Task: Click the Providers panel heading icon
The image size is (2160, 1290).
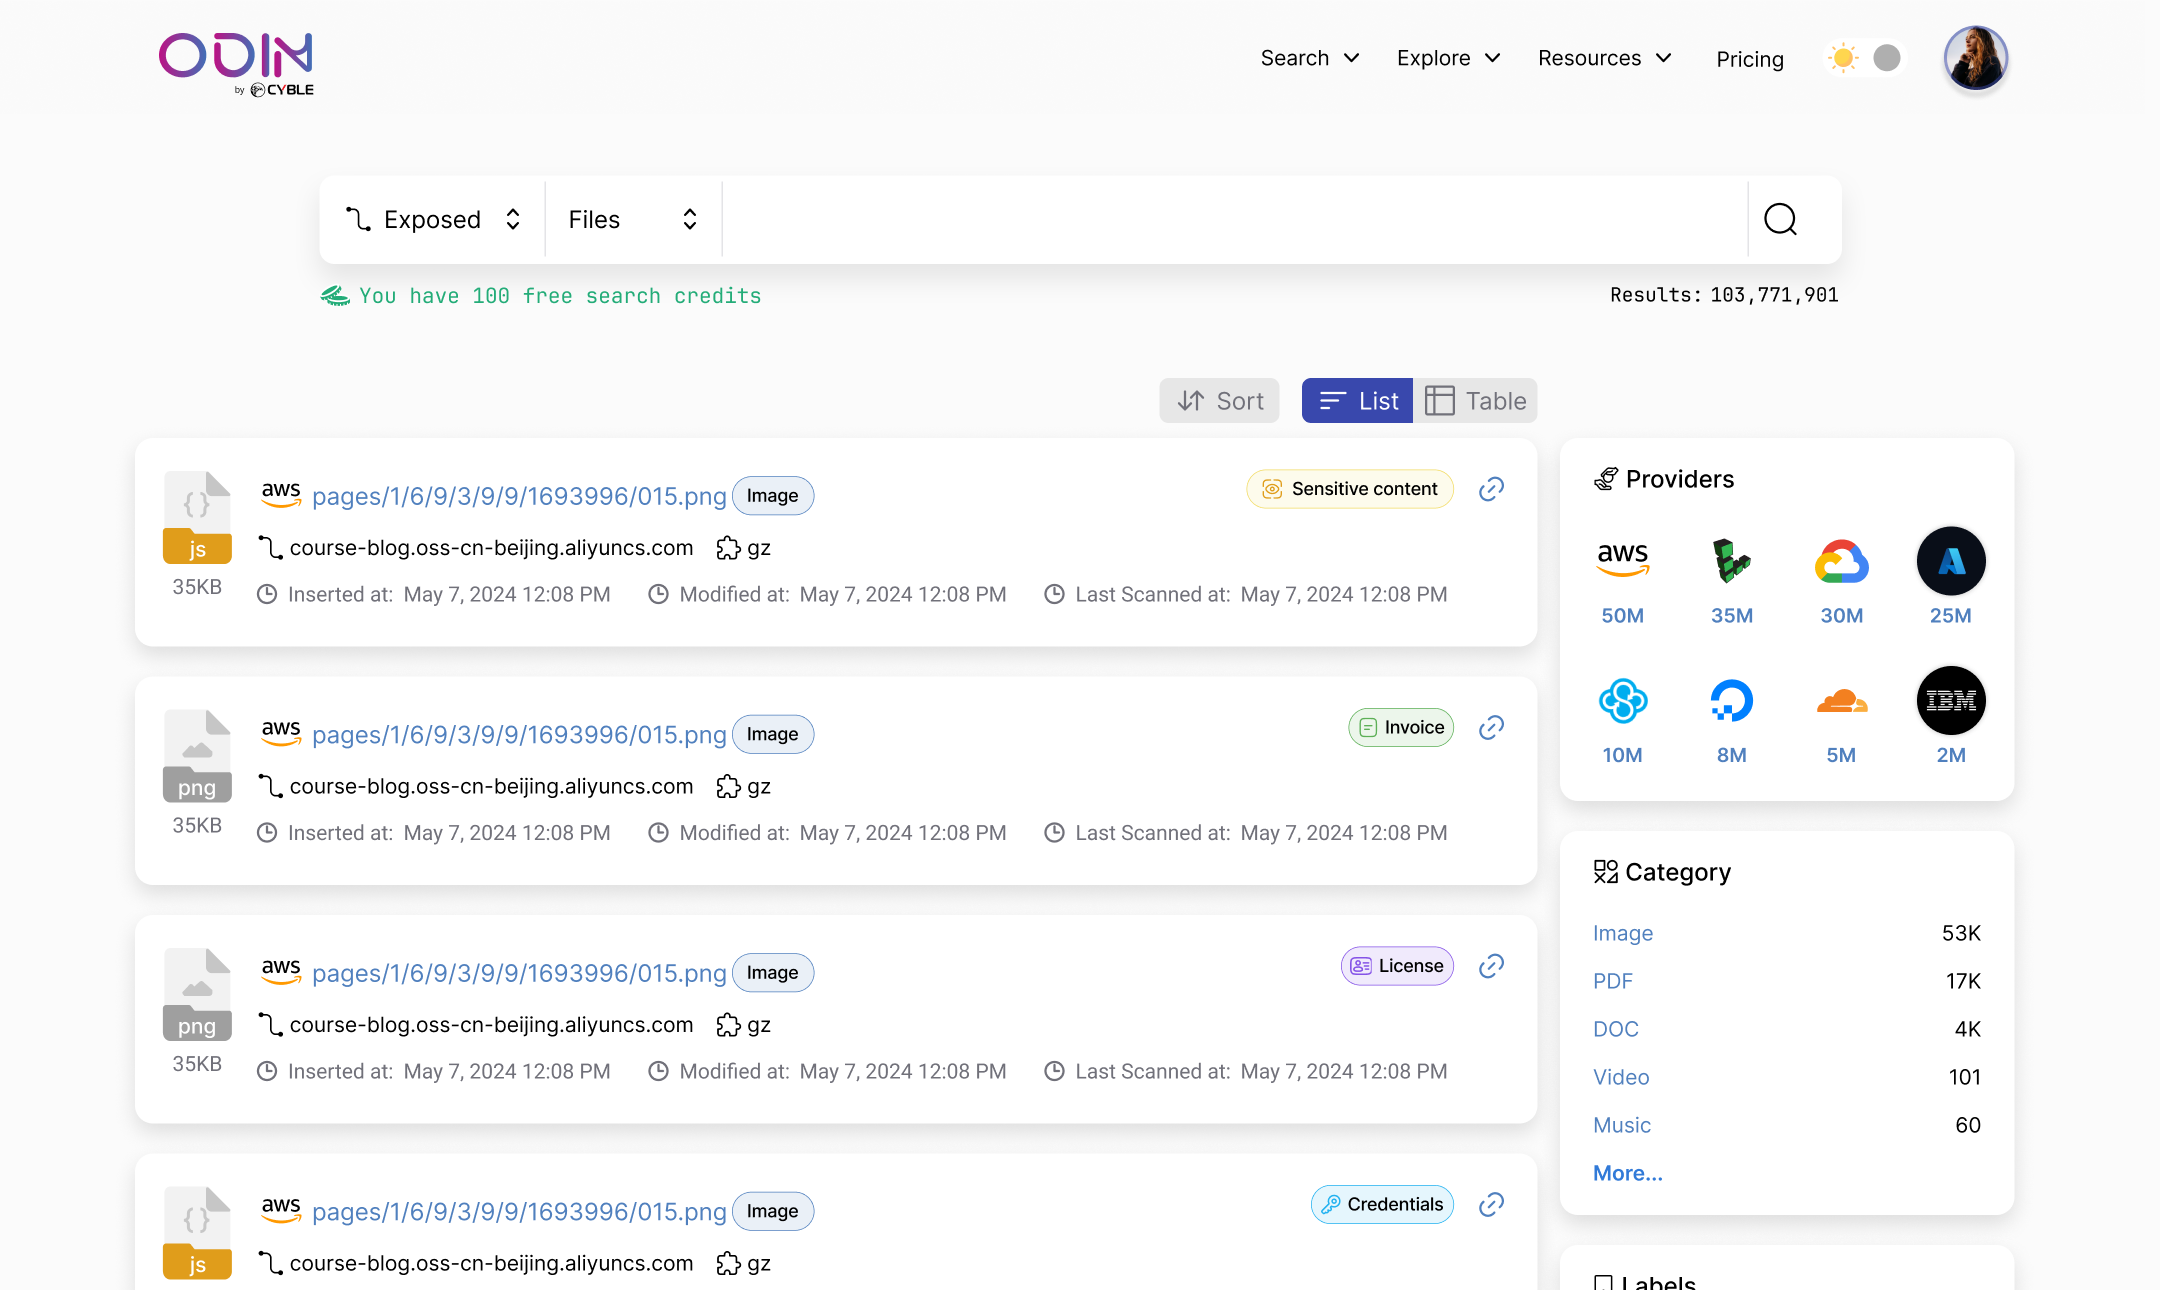Action: tap(1606, 479)
